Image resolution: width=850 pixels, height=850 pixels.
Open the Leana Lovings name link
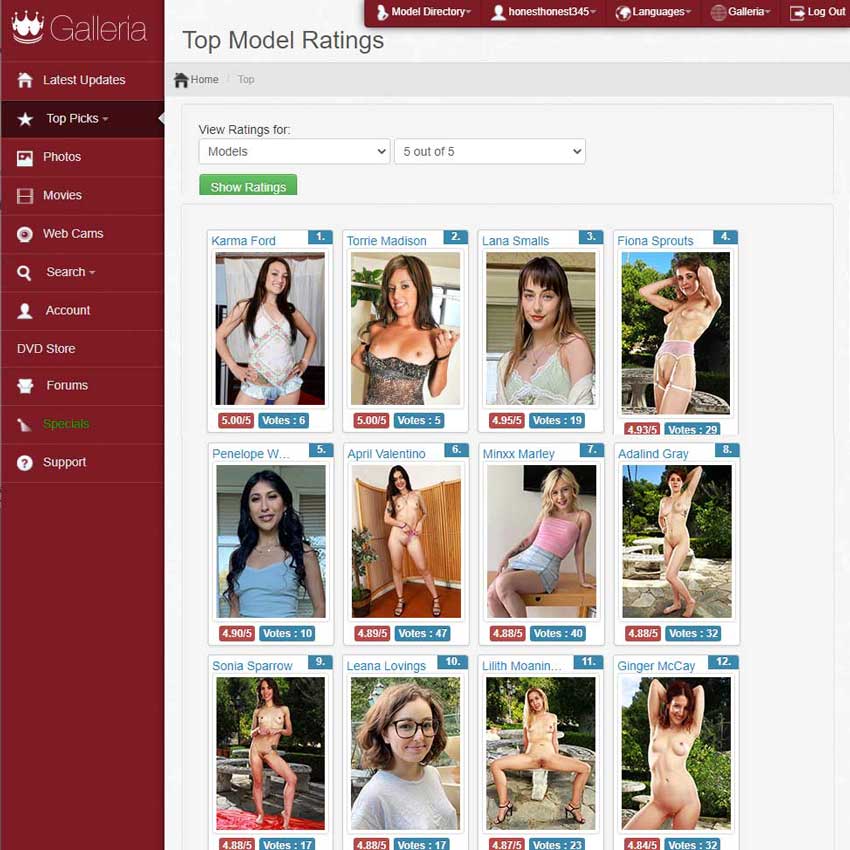[387, 666]
